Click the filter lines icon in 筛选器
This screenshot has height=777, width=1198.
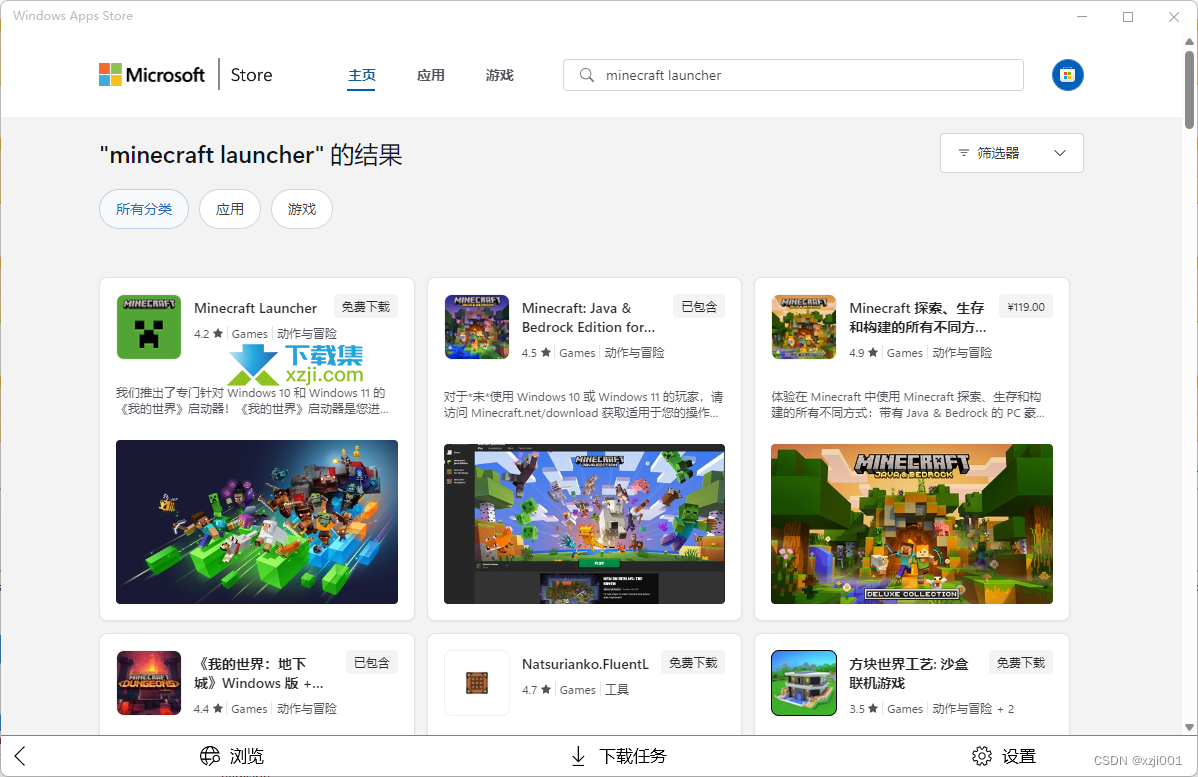[963, 153]
